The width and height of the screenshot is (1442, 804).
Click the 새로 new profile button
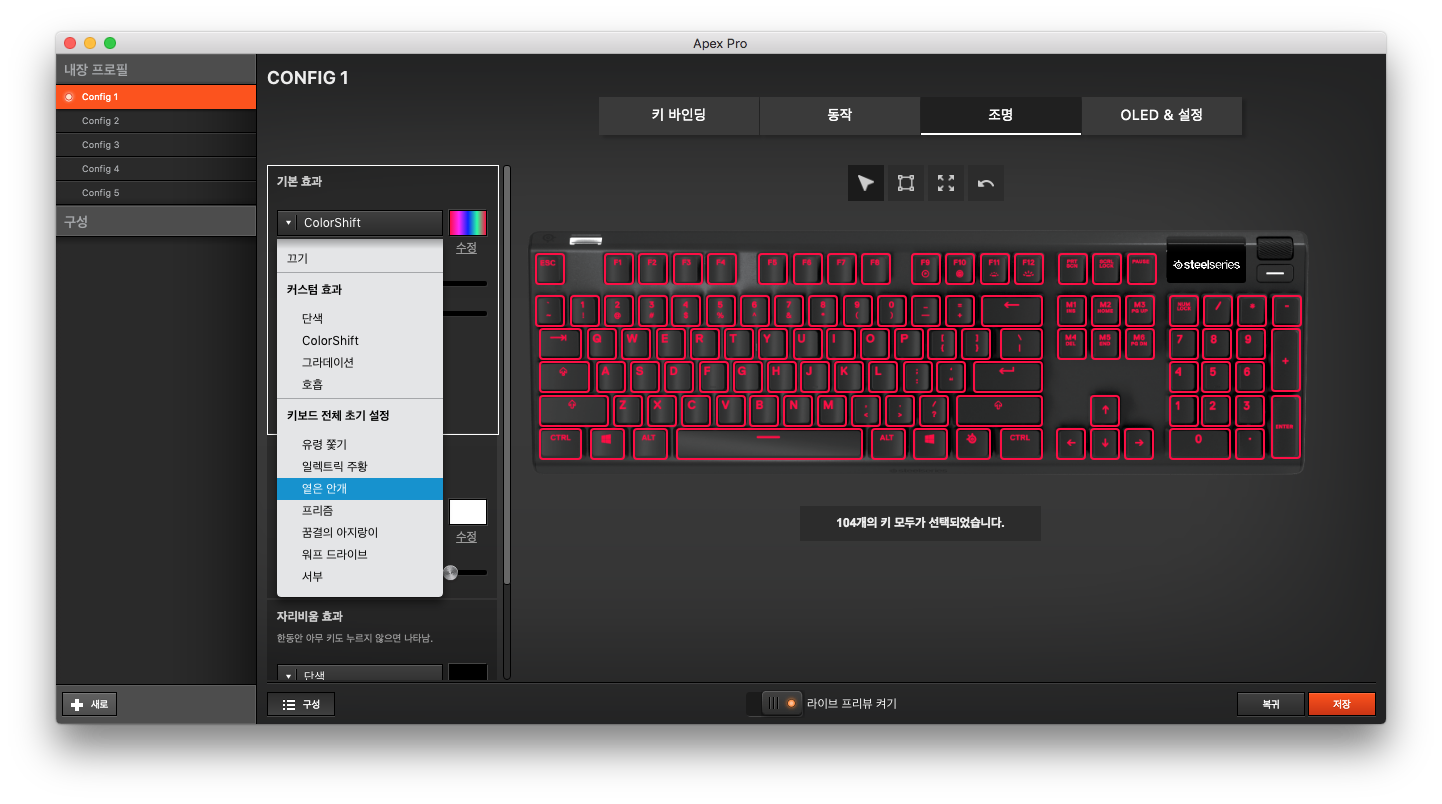90,704
